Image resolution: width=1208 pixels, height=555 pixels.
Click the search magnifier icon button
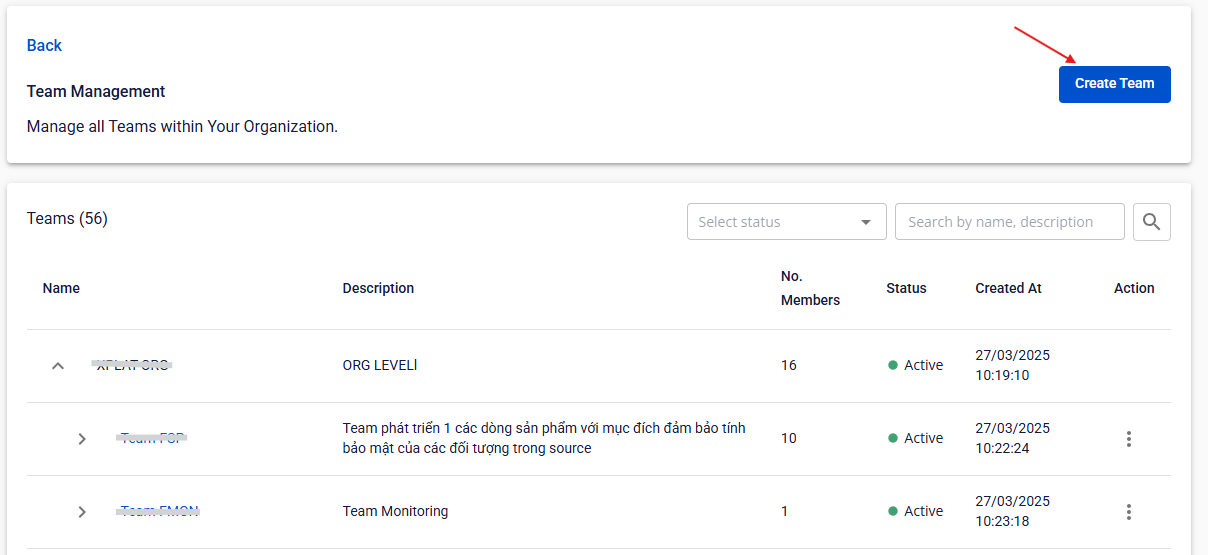[1151, 222]
